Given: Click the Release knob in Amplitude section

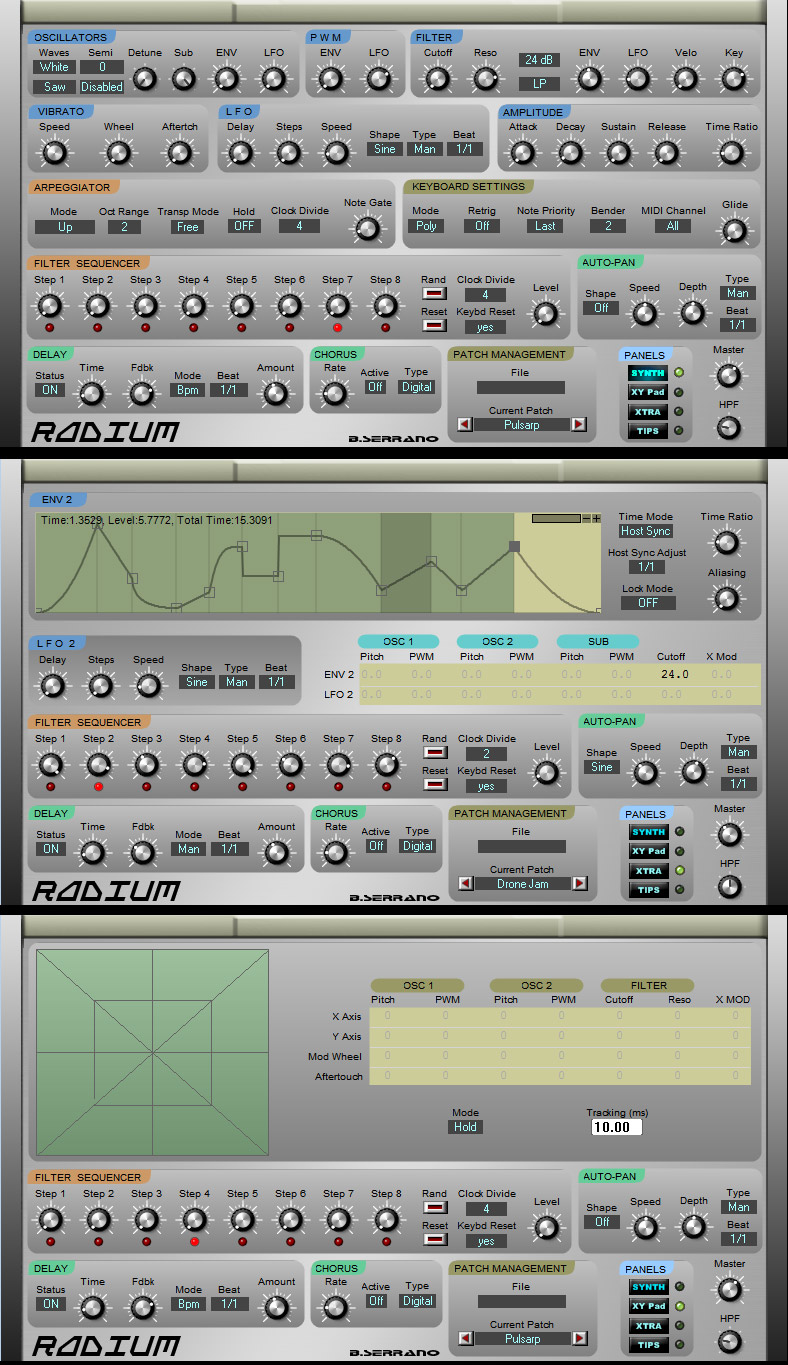Looking at the screenshot, I should pos(666,153).
